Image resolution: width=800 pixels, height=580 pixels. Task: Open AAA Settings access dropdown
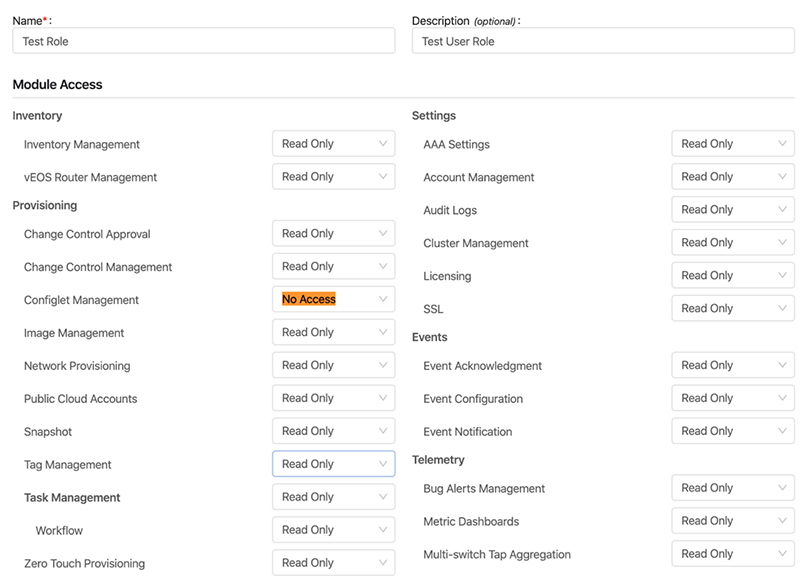tap(733, 144)
